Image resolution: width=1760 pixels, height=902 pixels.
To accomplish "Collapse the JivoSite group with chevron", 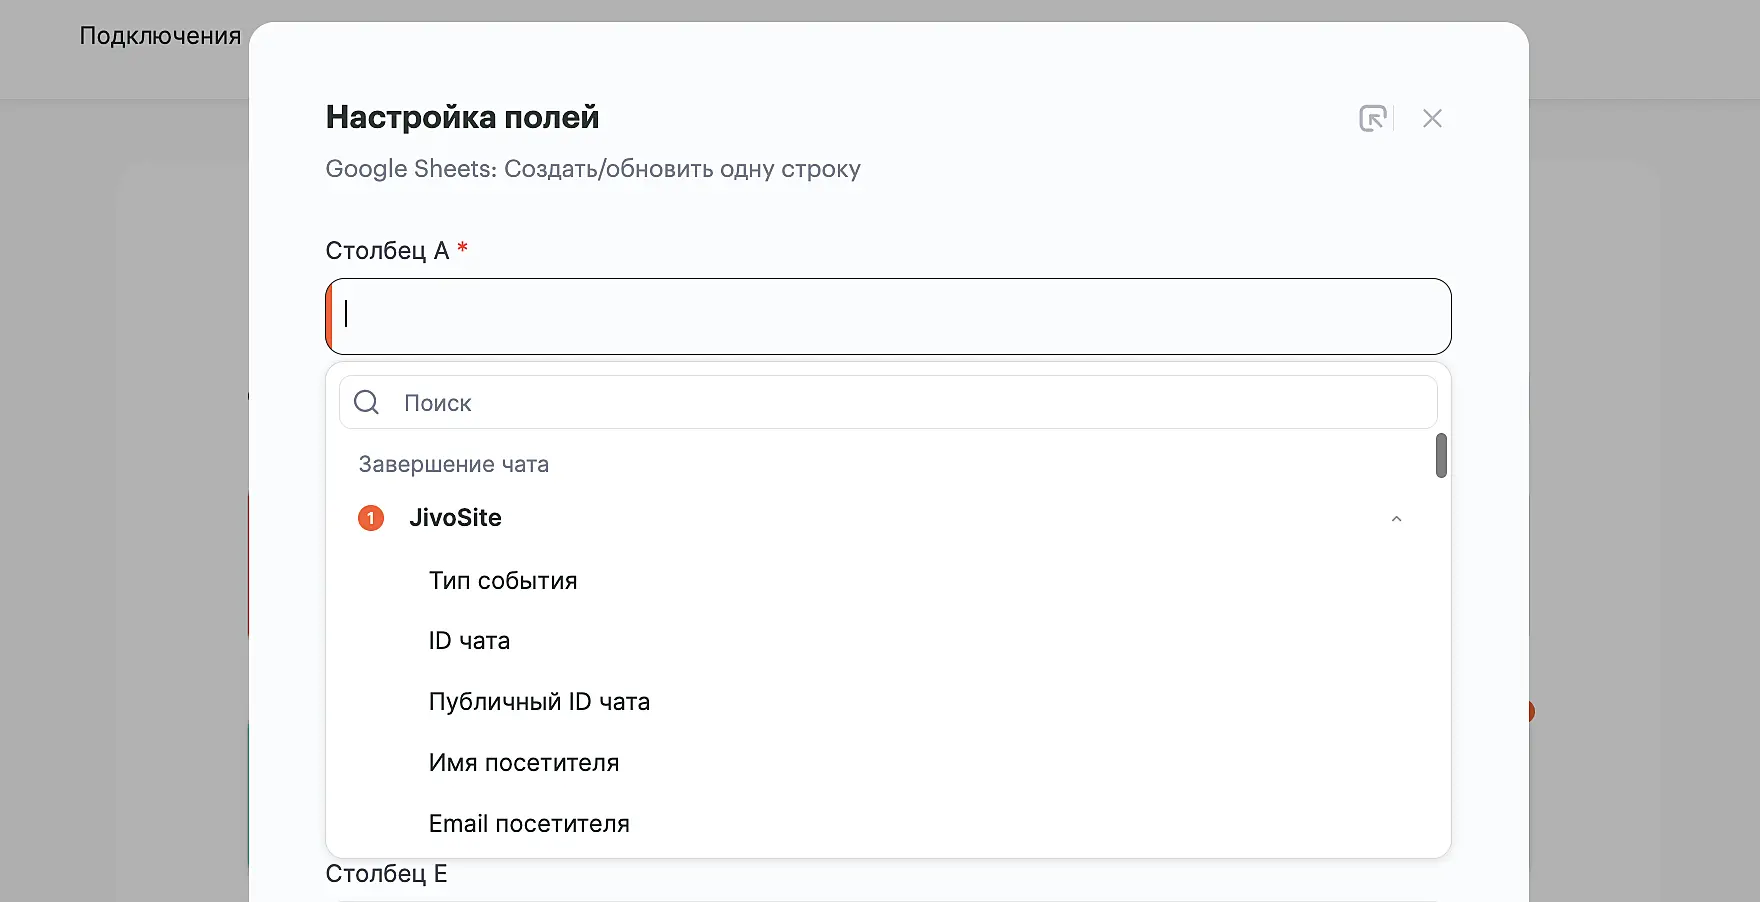I will (1396, 519).
